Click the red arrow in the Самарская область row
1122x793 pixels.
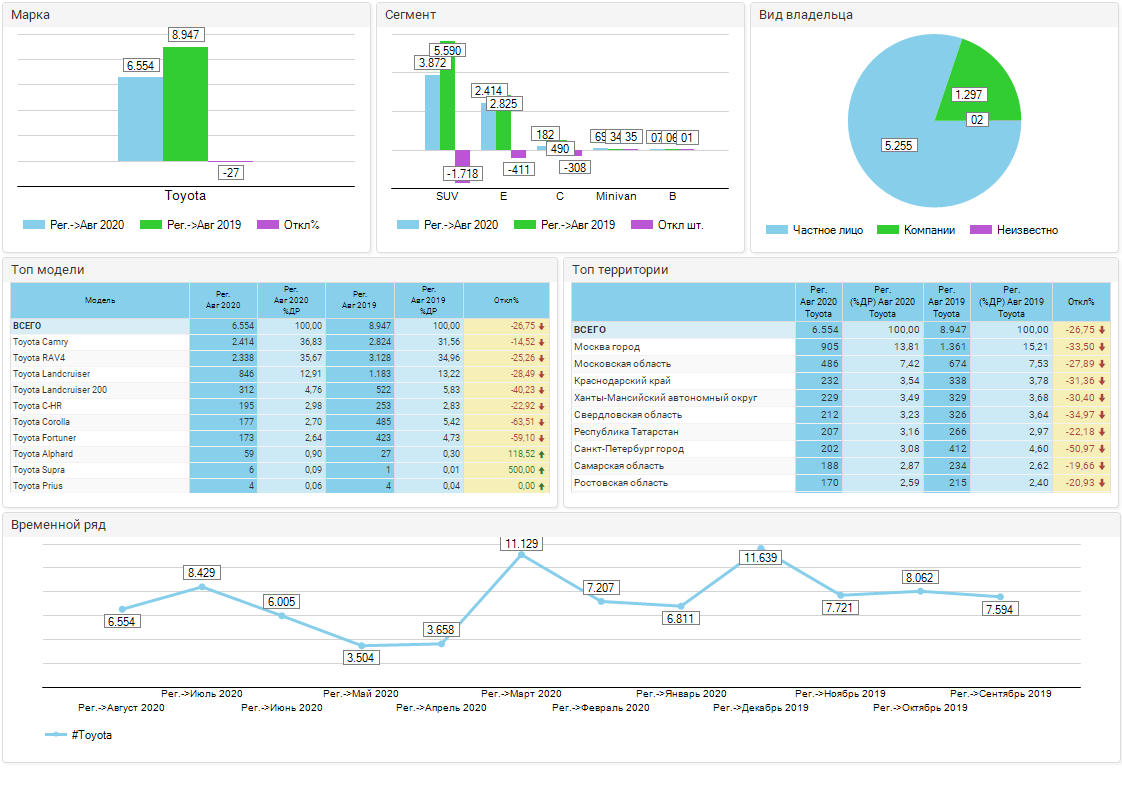(1102, 466)
